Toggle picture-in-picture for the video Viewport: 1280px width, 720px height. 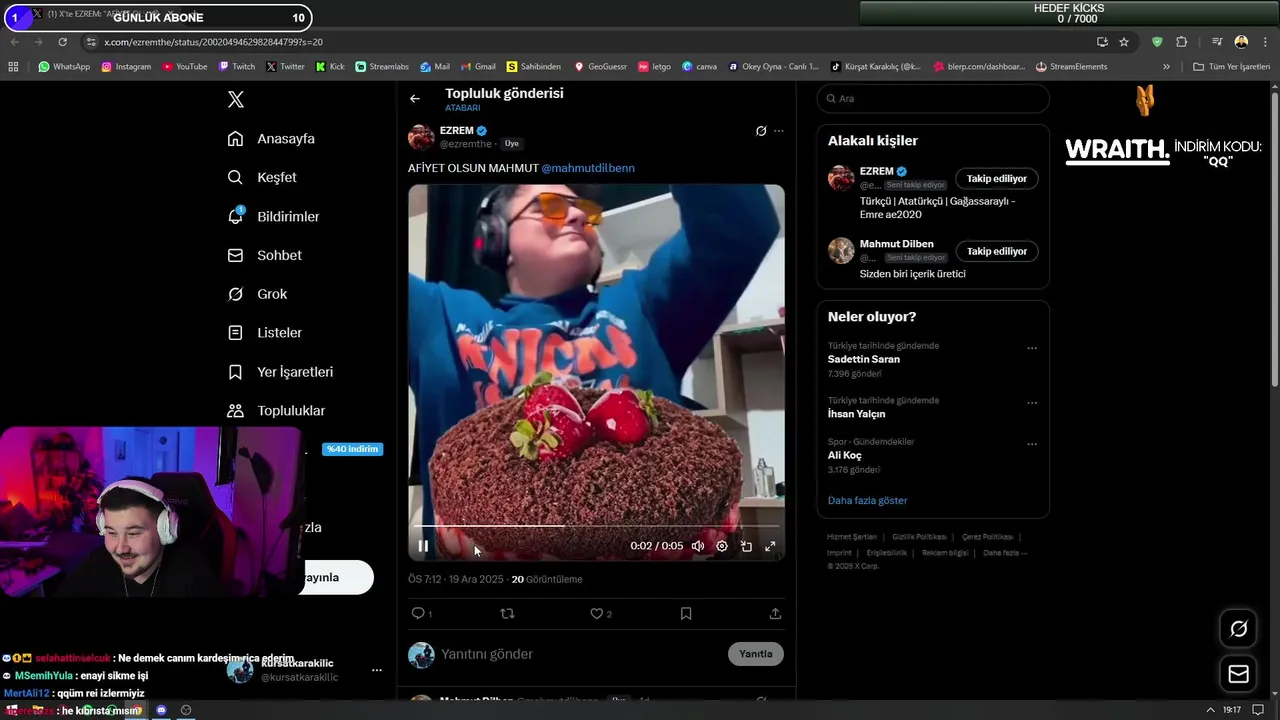pyautogui.click(x=746, y=546)
